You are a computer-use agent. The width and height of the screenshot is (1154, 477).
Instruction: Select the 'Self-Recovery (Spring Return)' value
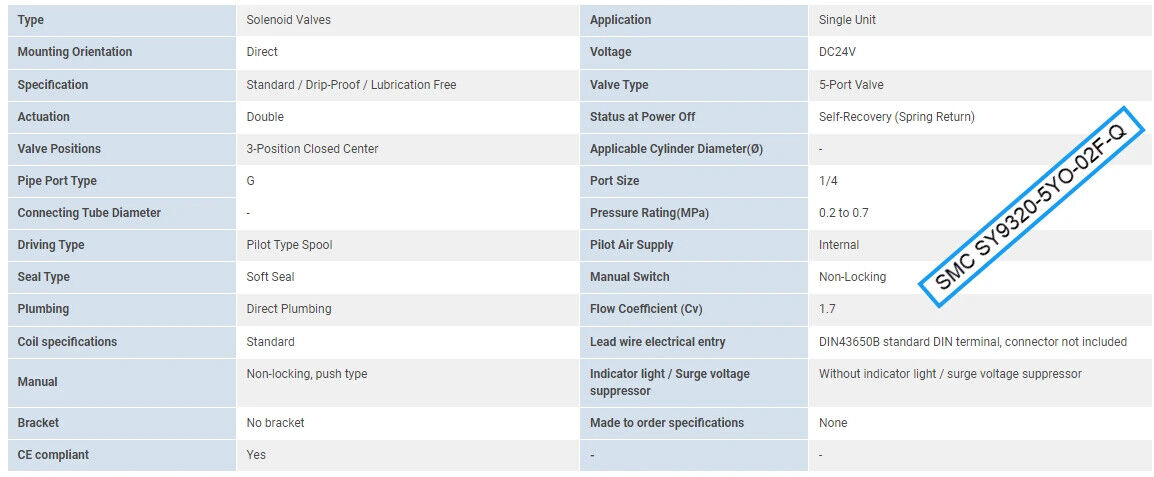coord(896,117)
